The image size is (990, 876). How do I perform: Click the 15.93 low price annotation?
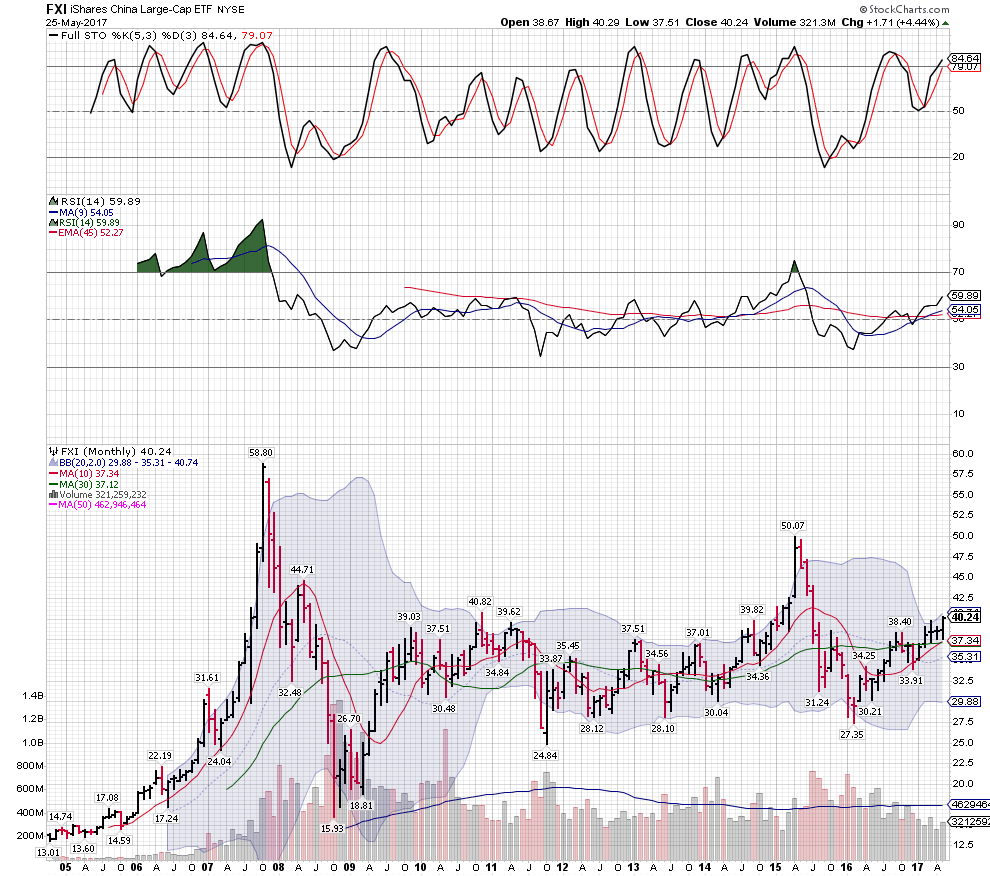[332, 828]
